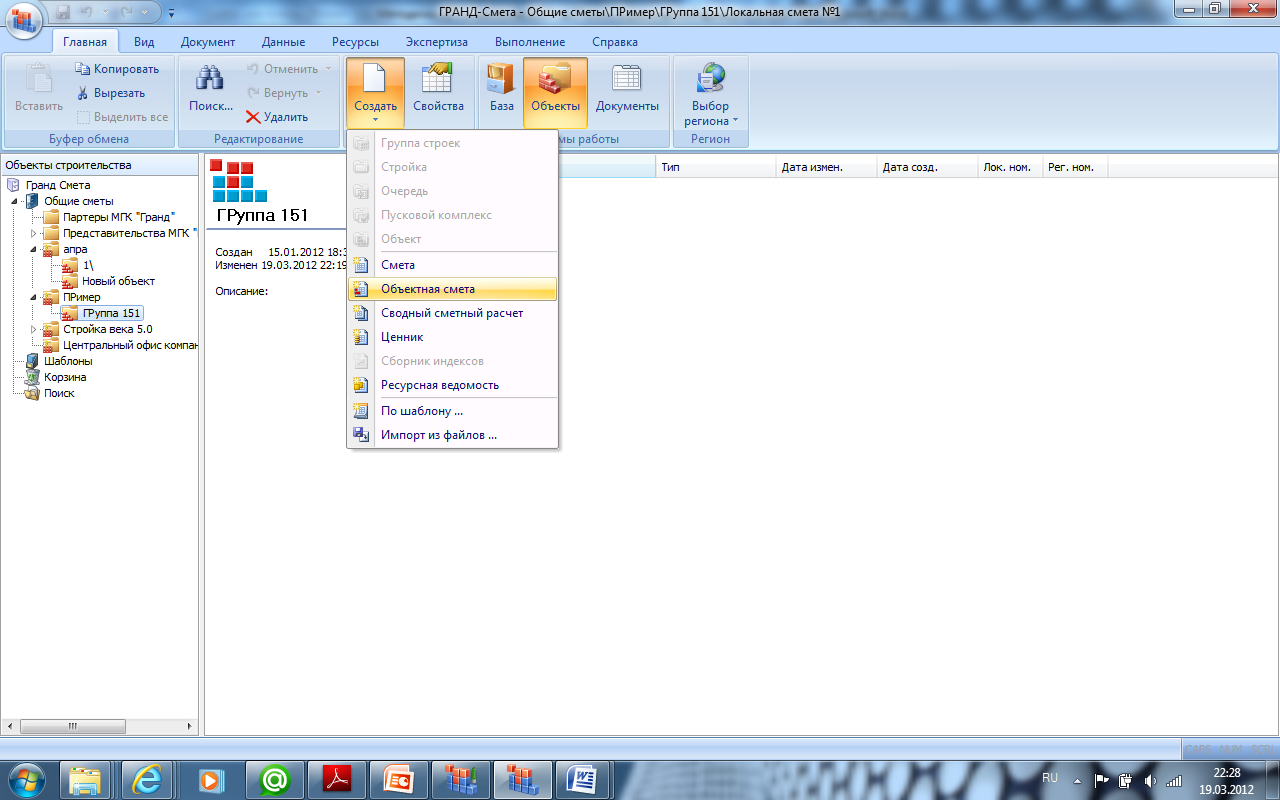Select the 1\ item under апра
This screenshot has width=1280, height=800.
88,265
